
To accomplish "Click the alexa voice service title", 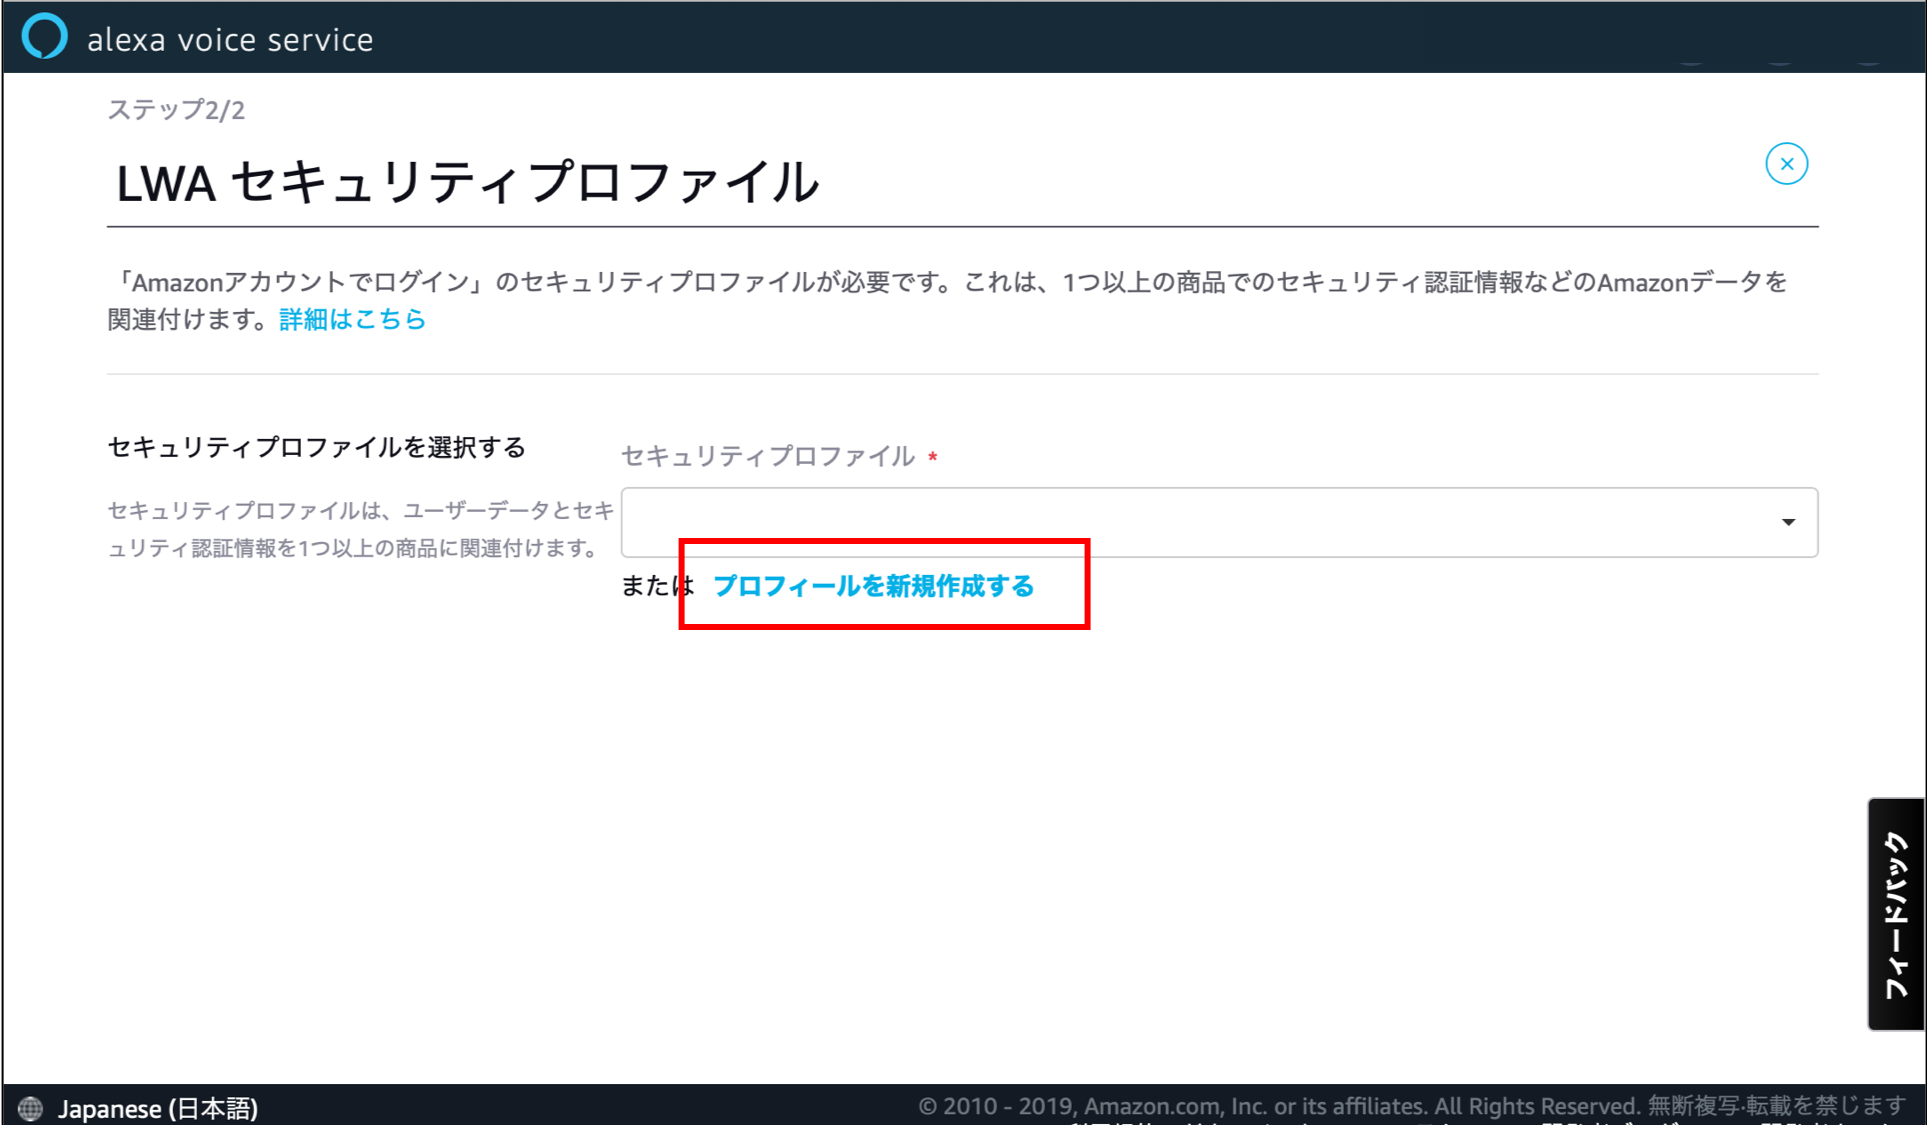I will click(x=230, y=40).
